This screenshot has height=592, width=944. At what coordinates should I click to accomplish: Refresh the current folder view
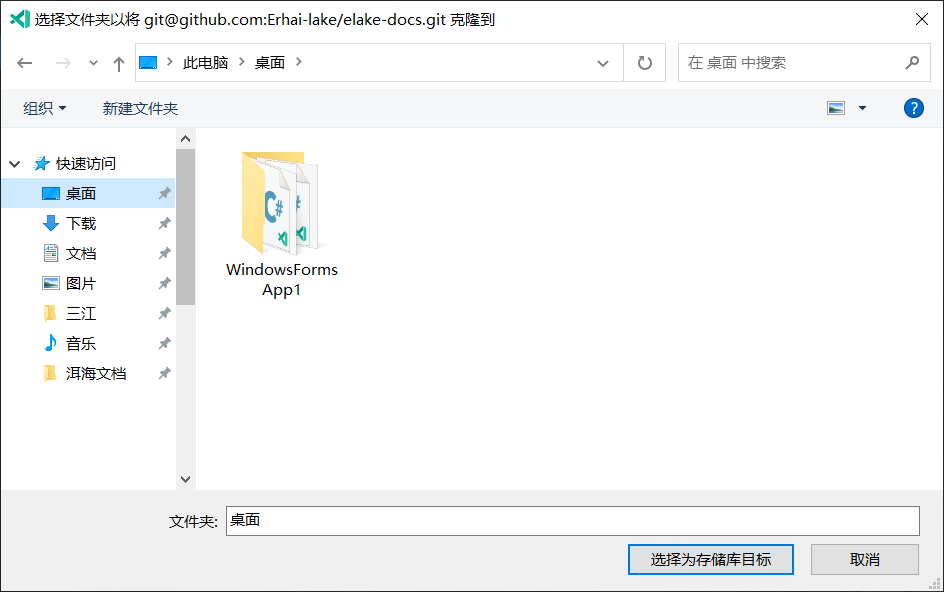click(x=645, y=63)
